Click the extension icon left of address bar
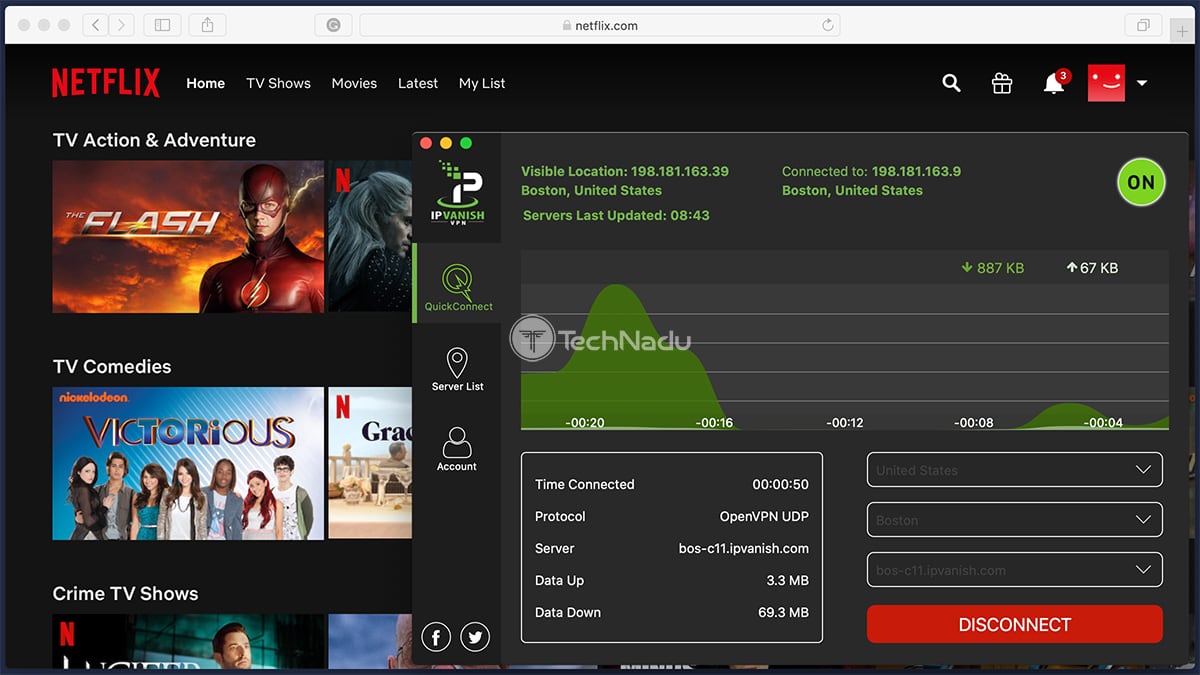1200x675 pixels. coord(332,25)
